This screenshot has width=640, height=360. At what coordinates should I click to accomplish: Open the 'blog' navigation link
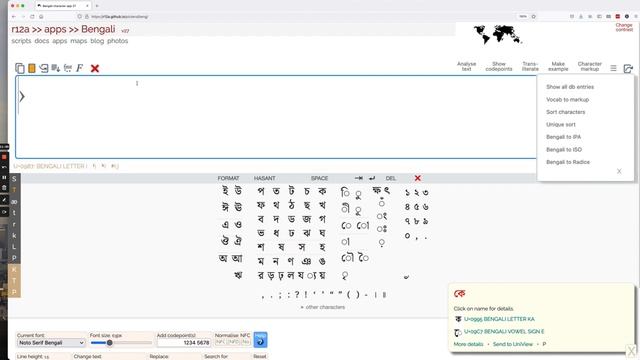pos(97,41)
